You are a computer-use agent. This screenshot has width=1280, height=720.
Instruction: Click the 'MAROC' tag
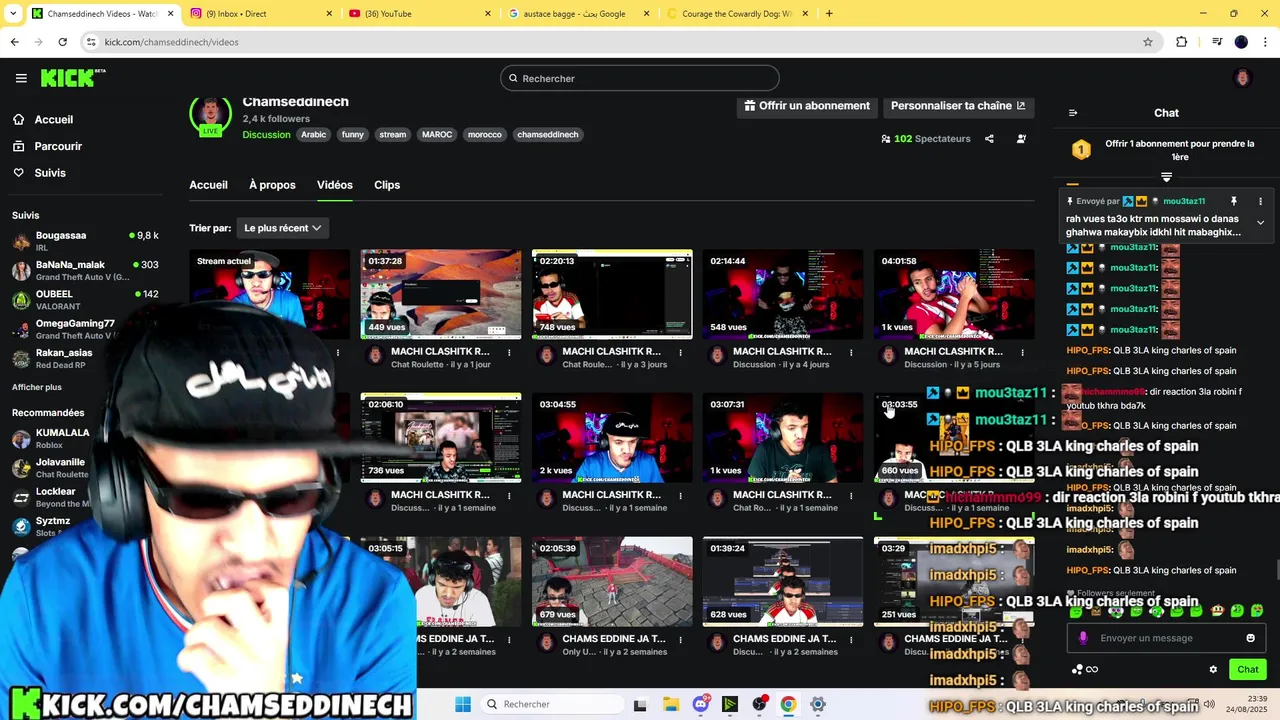pyautogui.click(x=437, y=135)
